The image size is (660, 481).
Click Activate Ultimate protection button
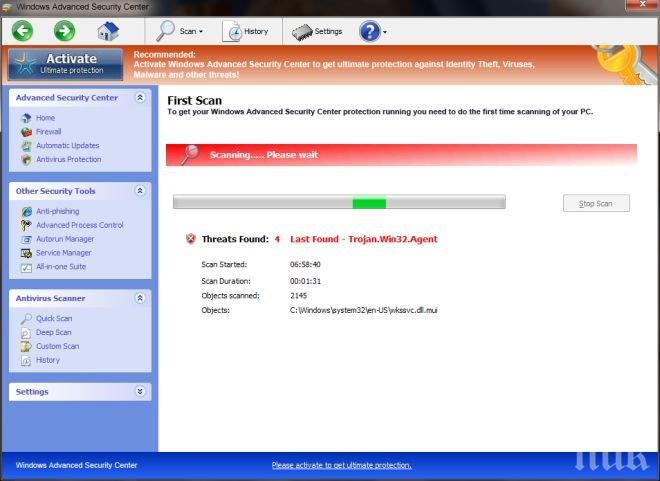point(66,64)
